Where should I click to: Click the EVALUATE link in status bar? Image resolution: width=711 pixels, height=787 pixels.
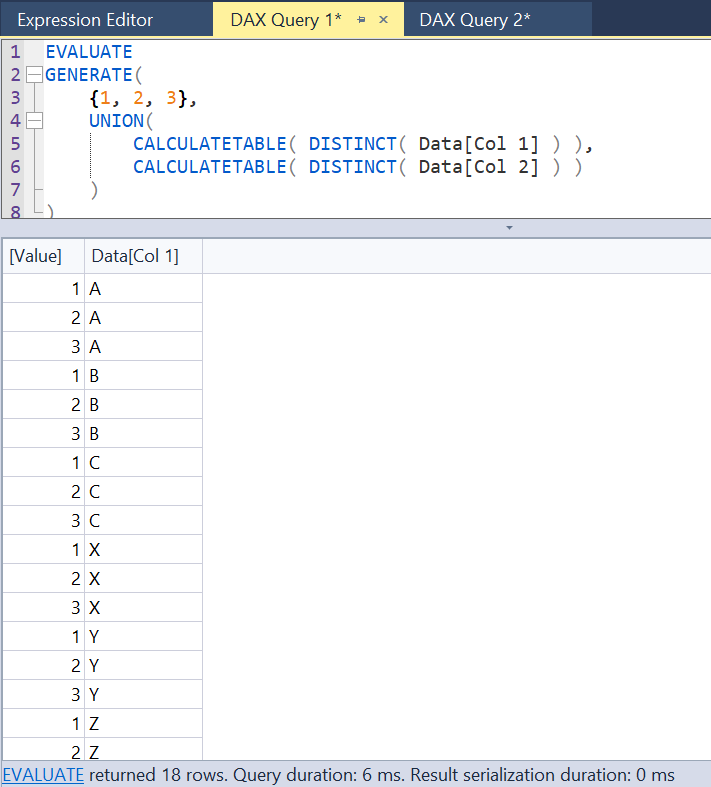(43, 775)
